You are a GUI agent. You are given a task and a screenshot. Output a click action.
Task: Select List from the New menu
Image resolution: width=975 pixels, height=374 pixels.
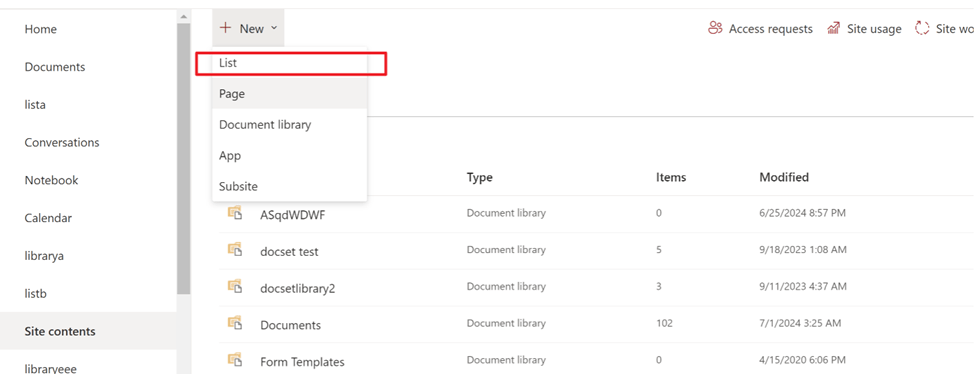(x=290, y=63)
